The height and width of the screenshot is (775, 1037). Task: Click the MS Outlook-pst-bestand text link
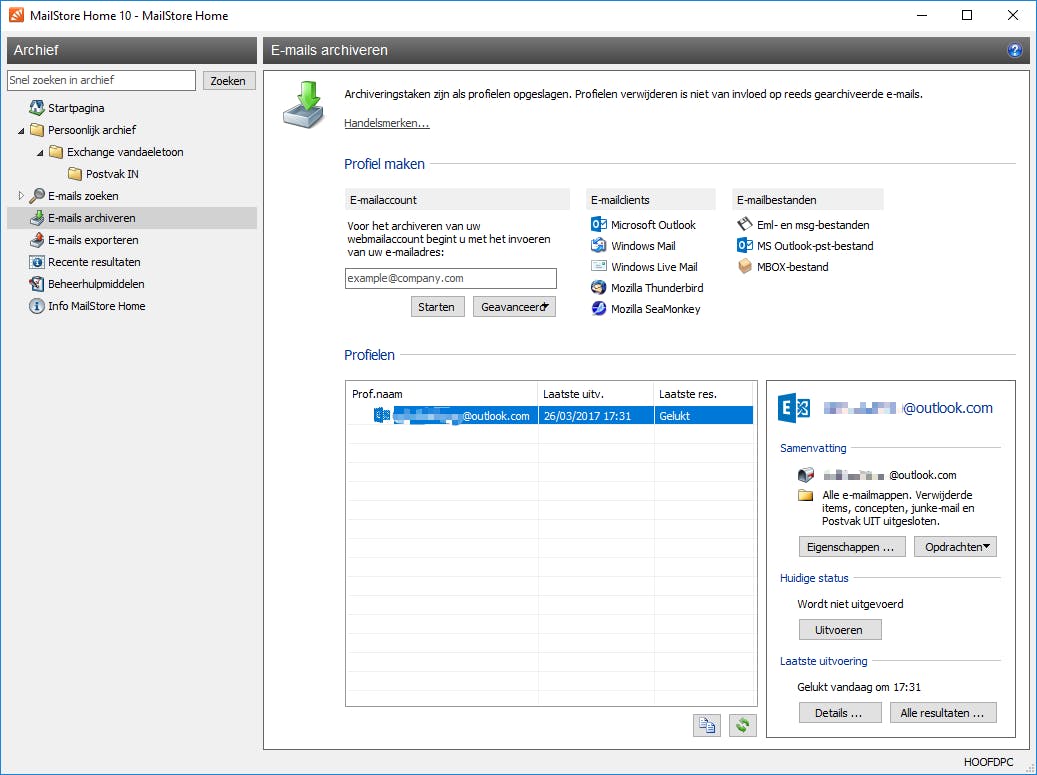point(815,246)
